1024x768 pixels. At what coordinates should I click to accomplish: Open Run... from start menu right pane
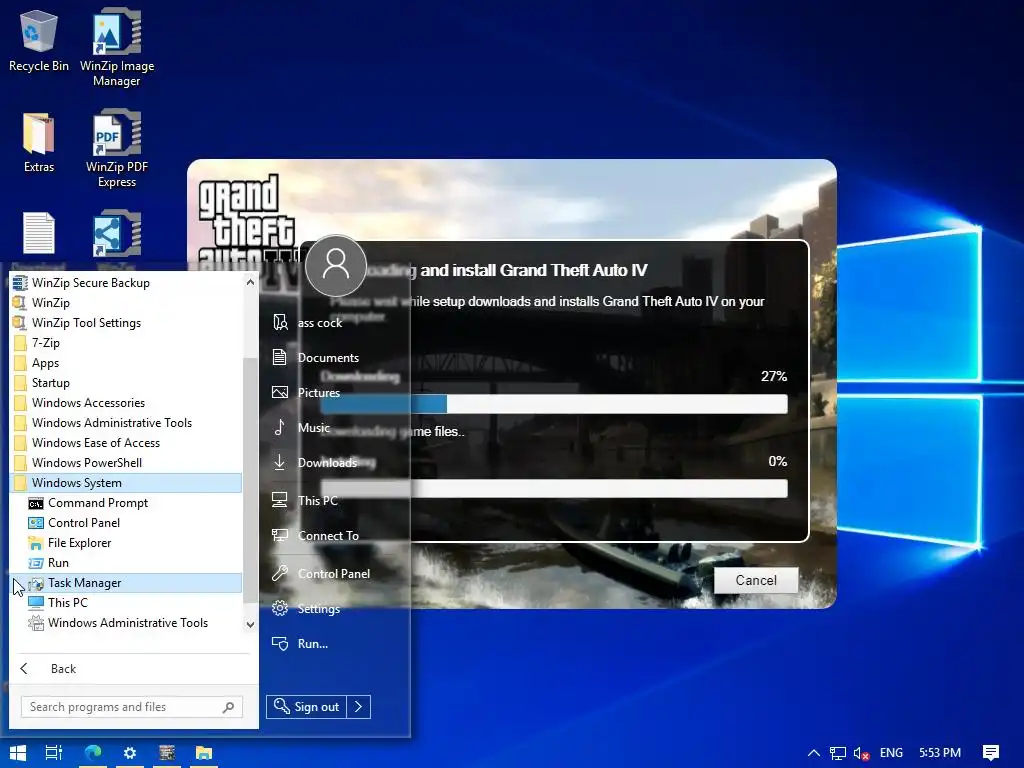[x=300, y=644]
